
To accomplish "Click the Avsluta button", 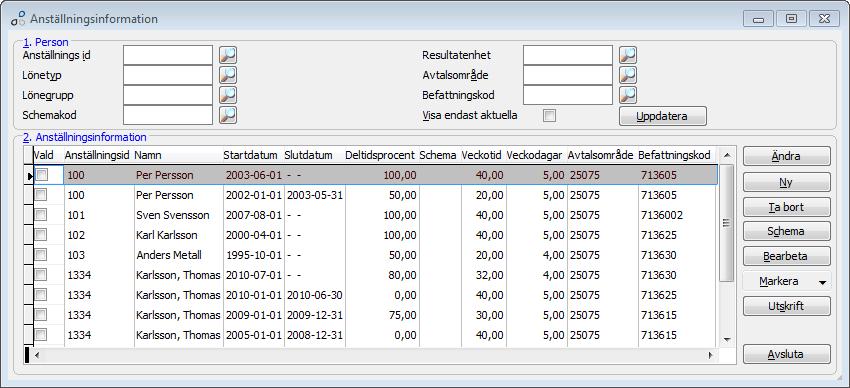I will pos(787,354).
